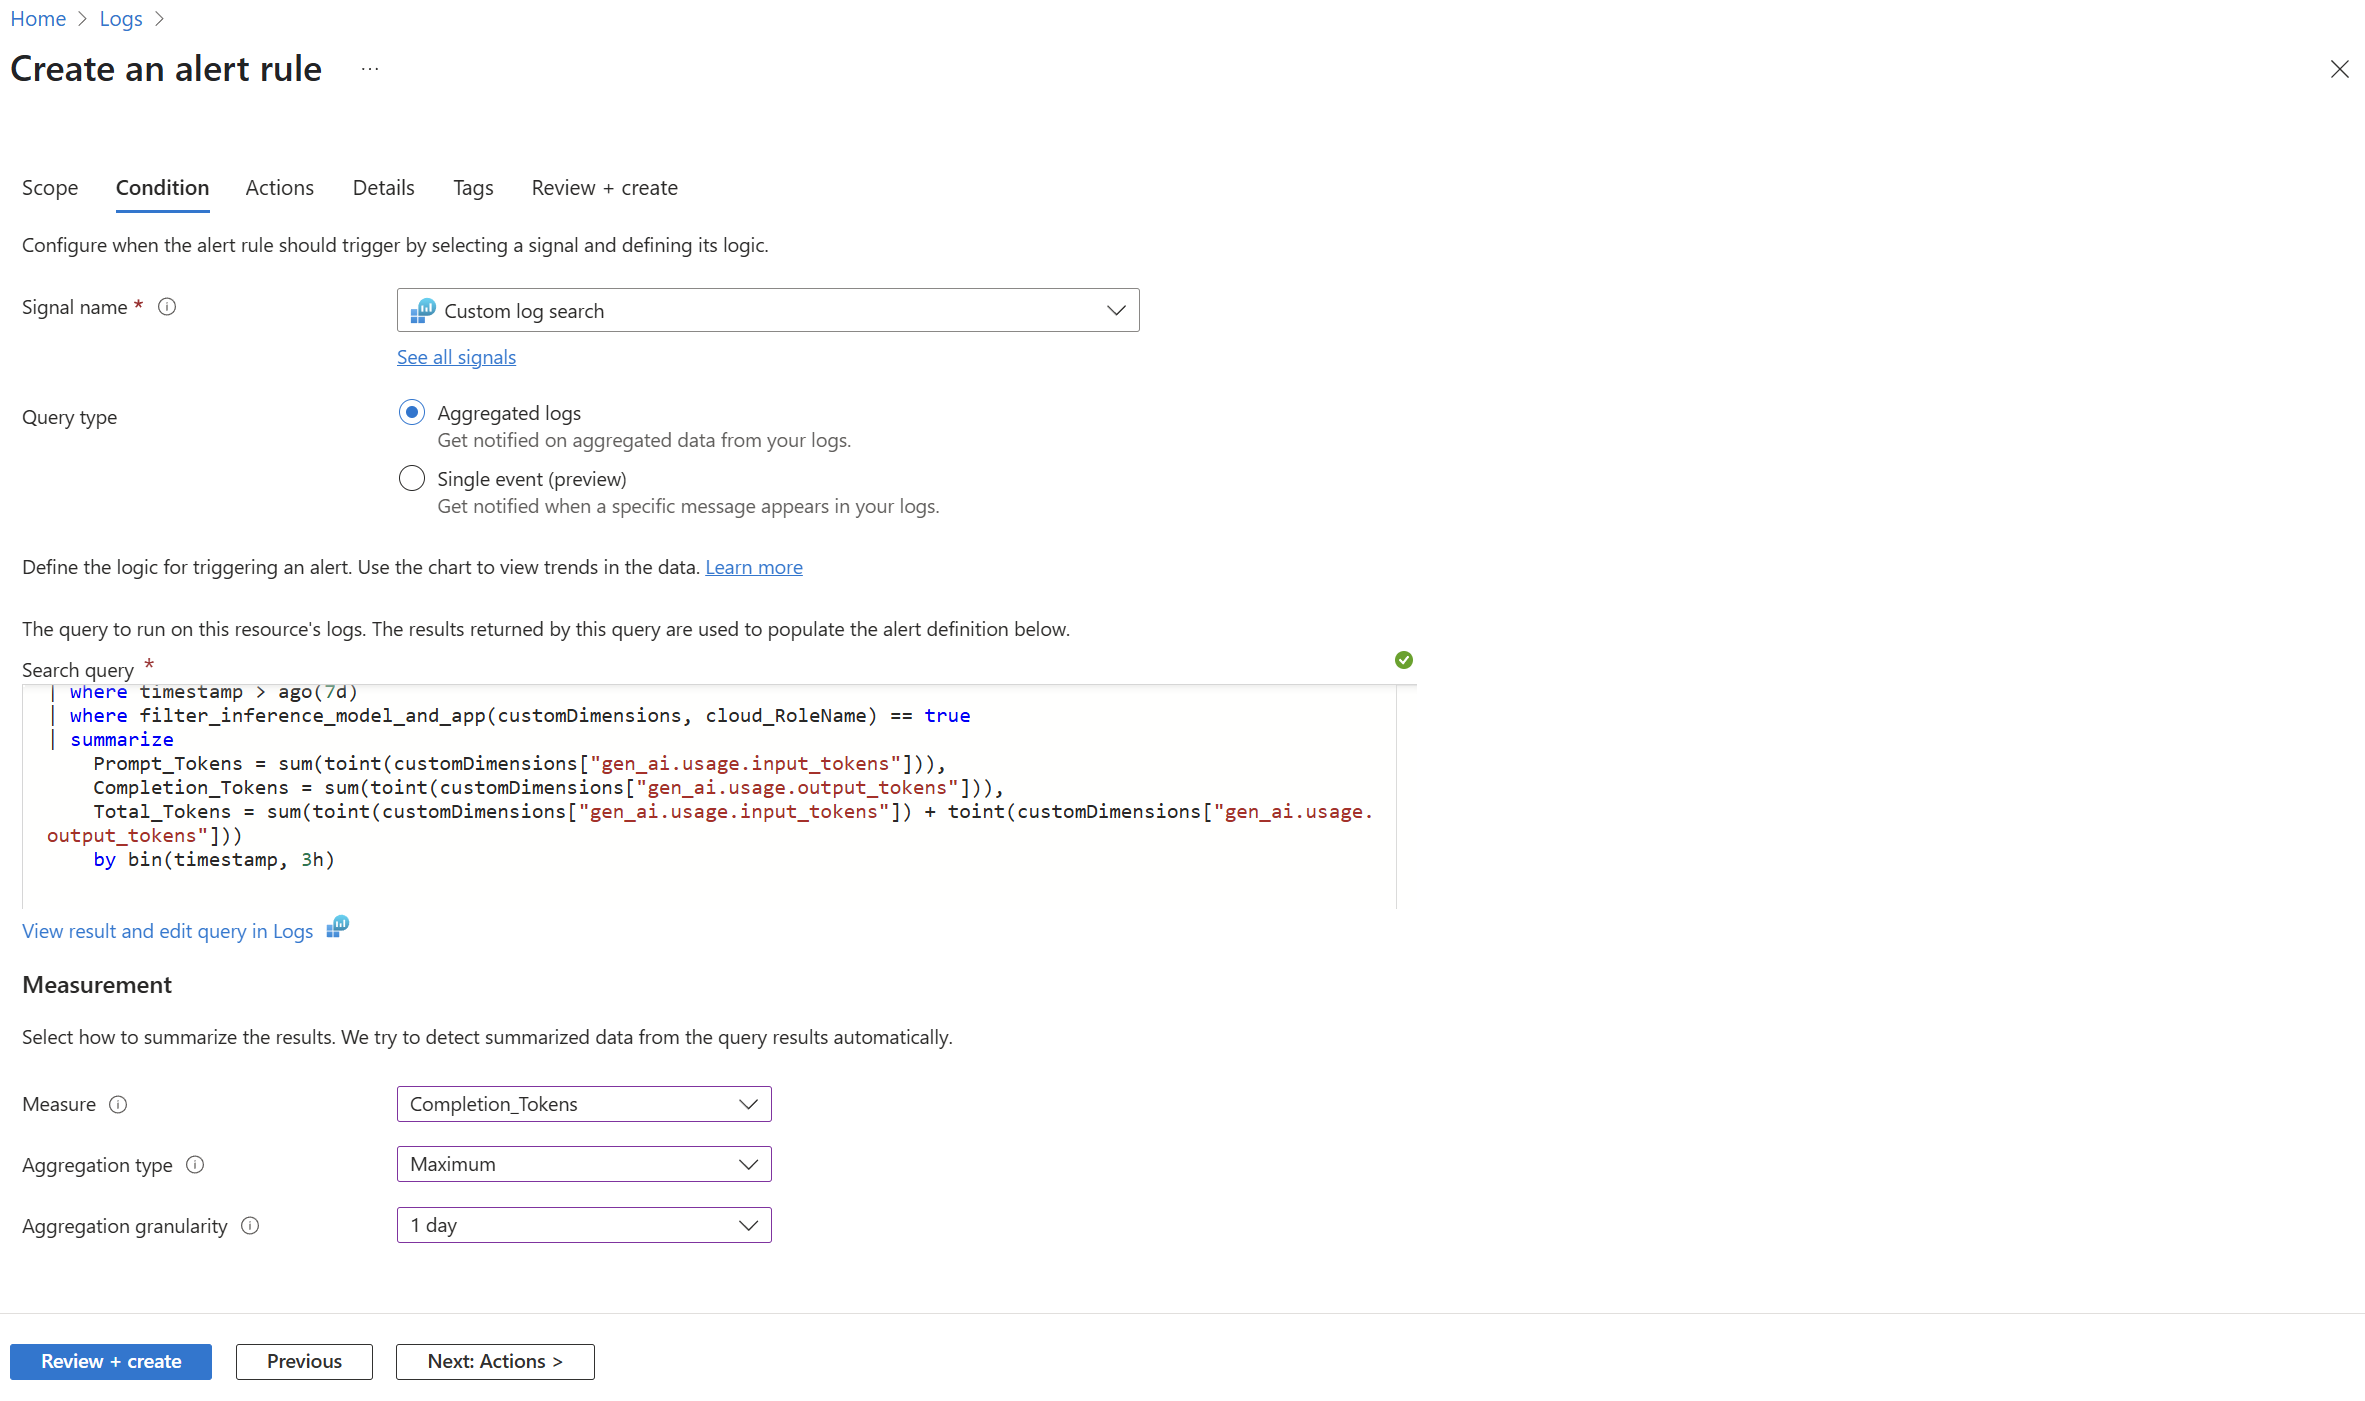Close the Create an alert rule pane
The width and height of the screenshot is (2365, 1401).
[x=2339, y=69]
